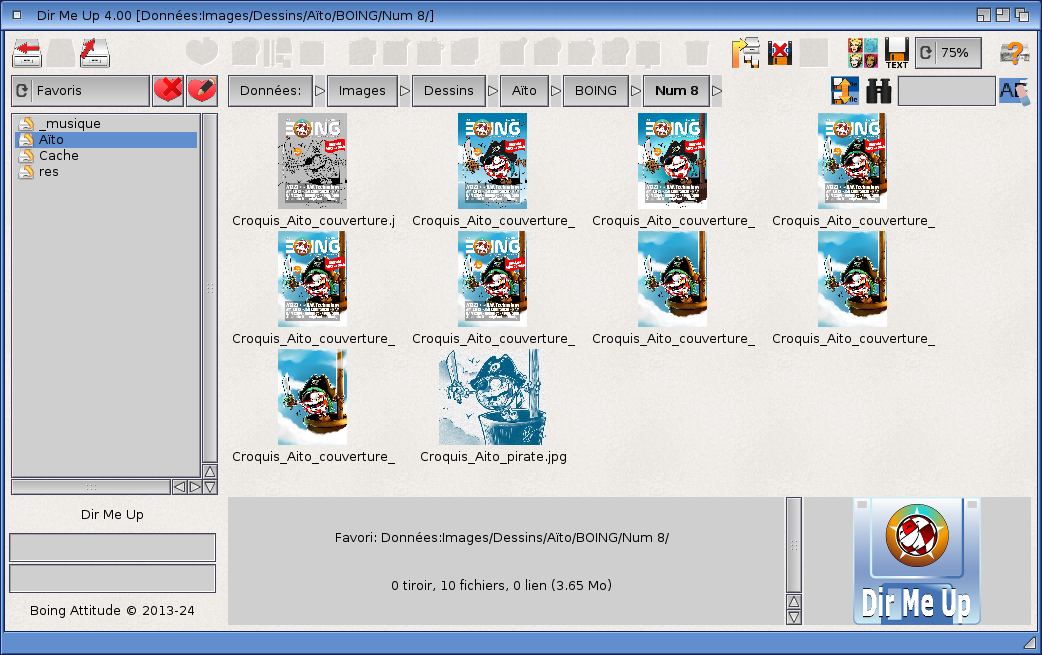Select the Cache entry in favorites list
This screenshot has width=1042, height=655.
tap(58, 156)
